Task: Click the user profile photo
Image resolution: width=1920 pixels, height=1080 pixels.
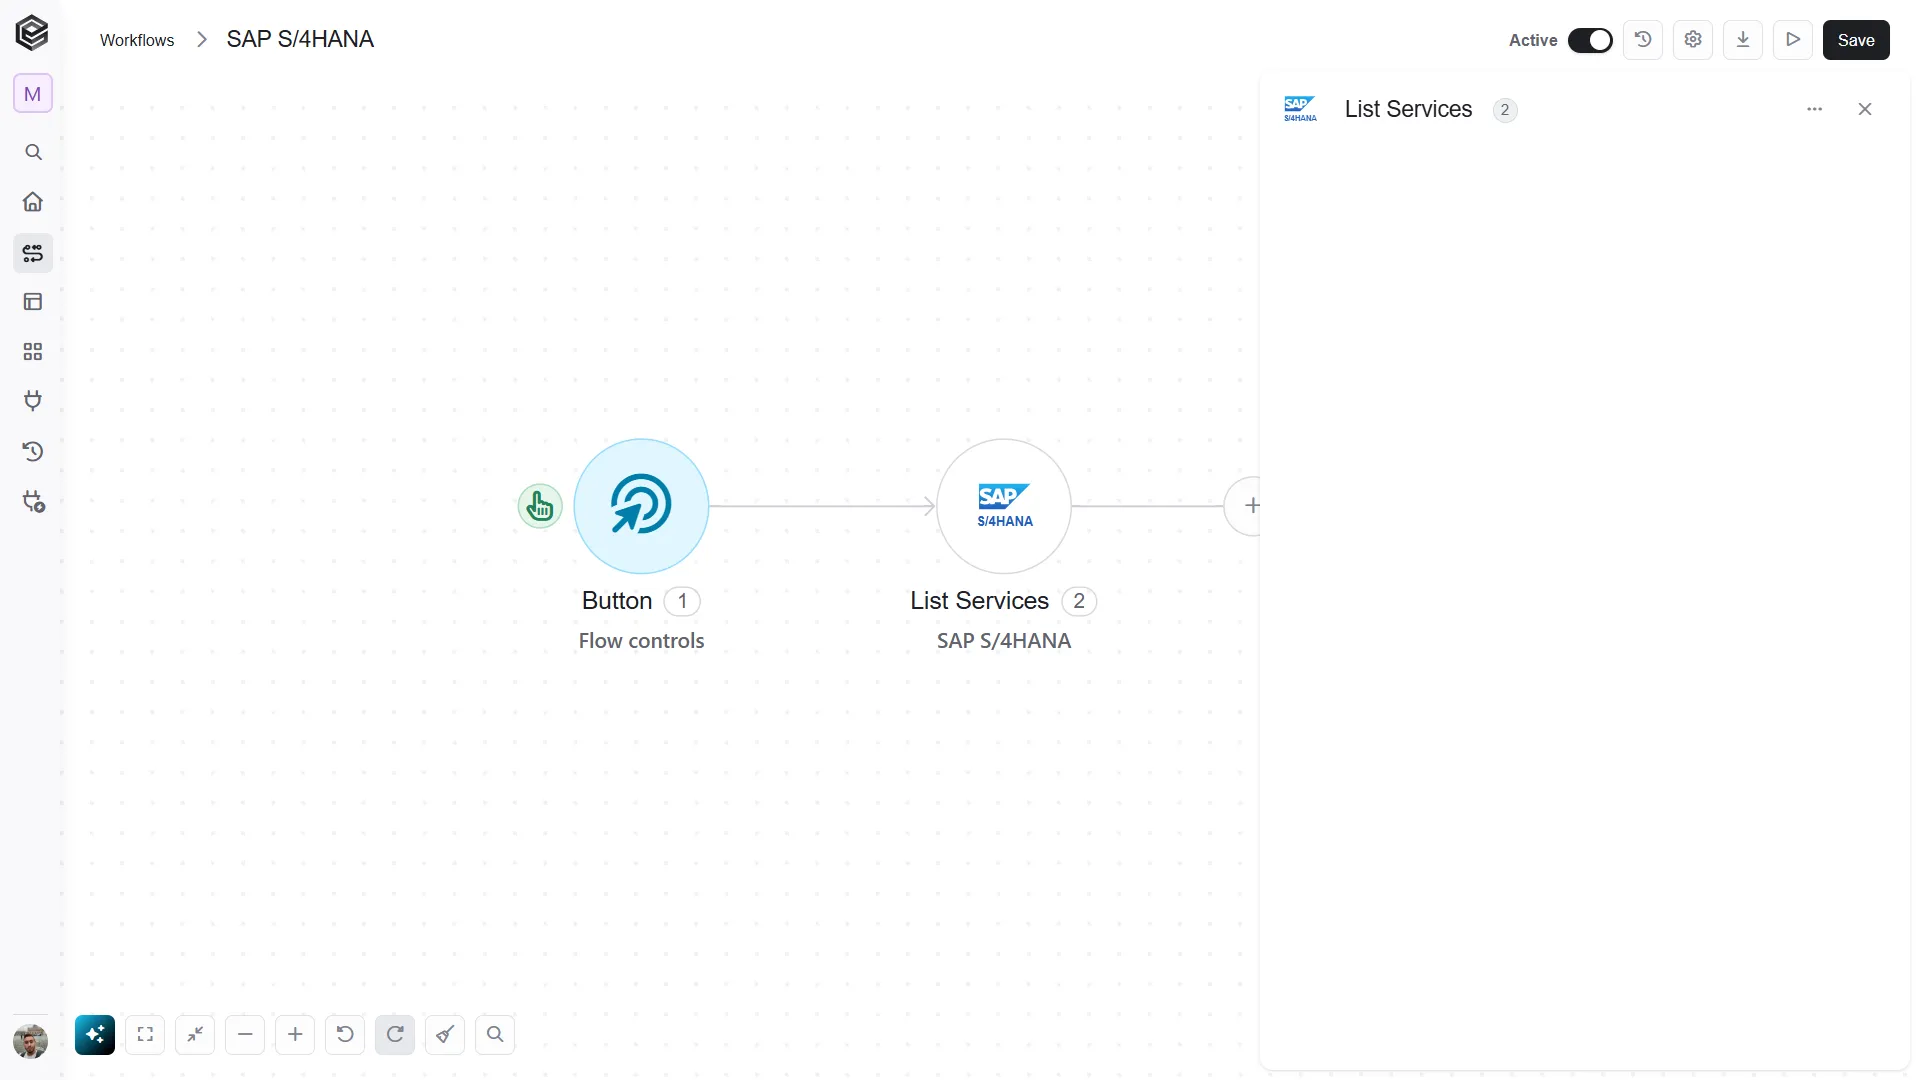Action: point(31,1041)
